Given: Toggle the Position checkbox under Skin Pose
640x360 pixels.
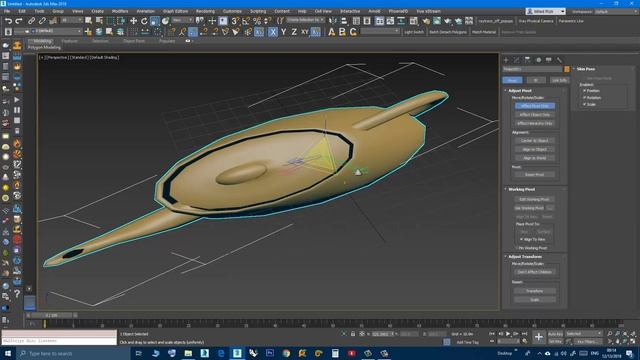Looking at the screenshot, I should click(x=584, y=91).
